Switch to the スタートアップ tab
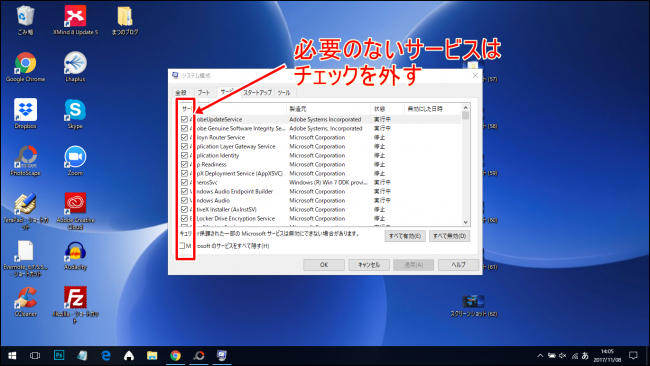 coord(257,92)
